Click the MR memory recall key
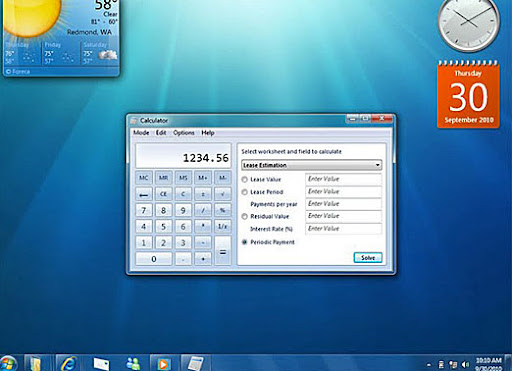Screen dimensions: 512x371 pos(163,178)
